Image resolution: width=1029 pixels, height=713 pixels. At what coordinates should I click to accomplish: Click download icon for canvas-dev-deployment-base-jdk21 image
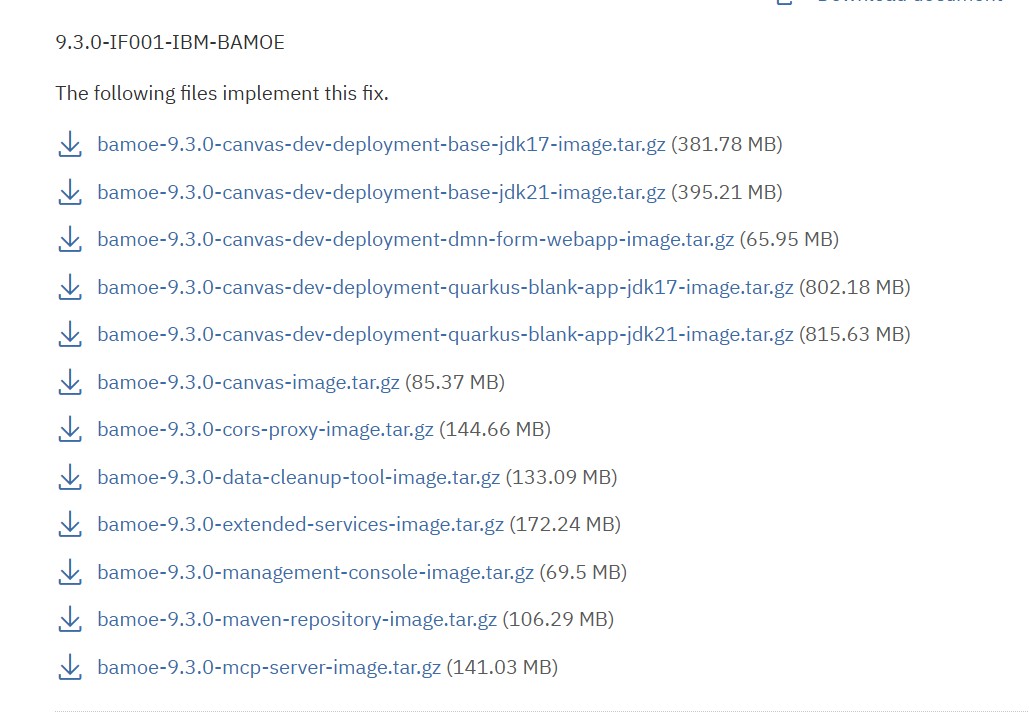70,192
